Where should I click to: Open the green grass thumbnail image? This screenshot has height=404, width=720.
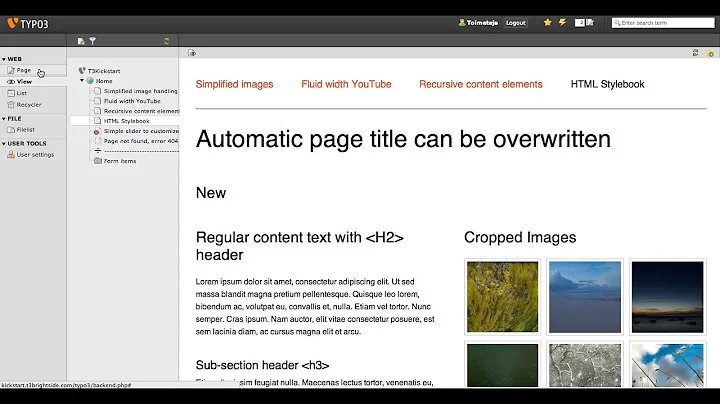coord(502,297)
